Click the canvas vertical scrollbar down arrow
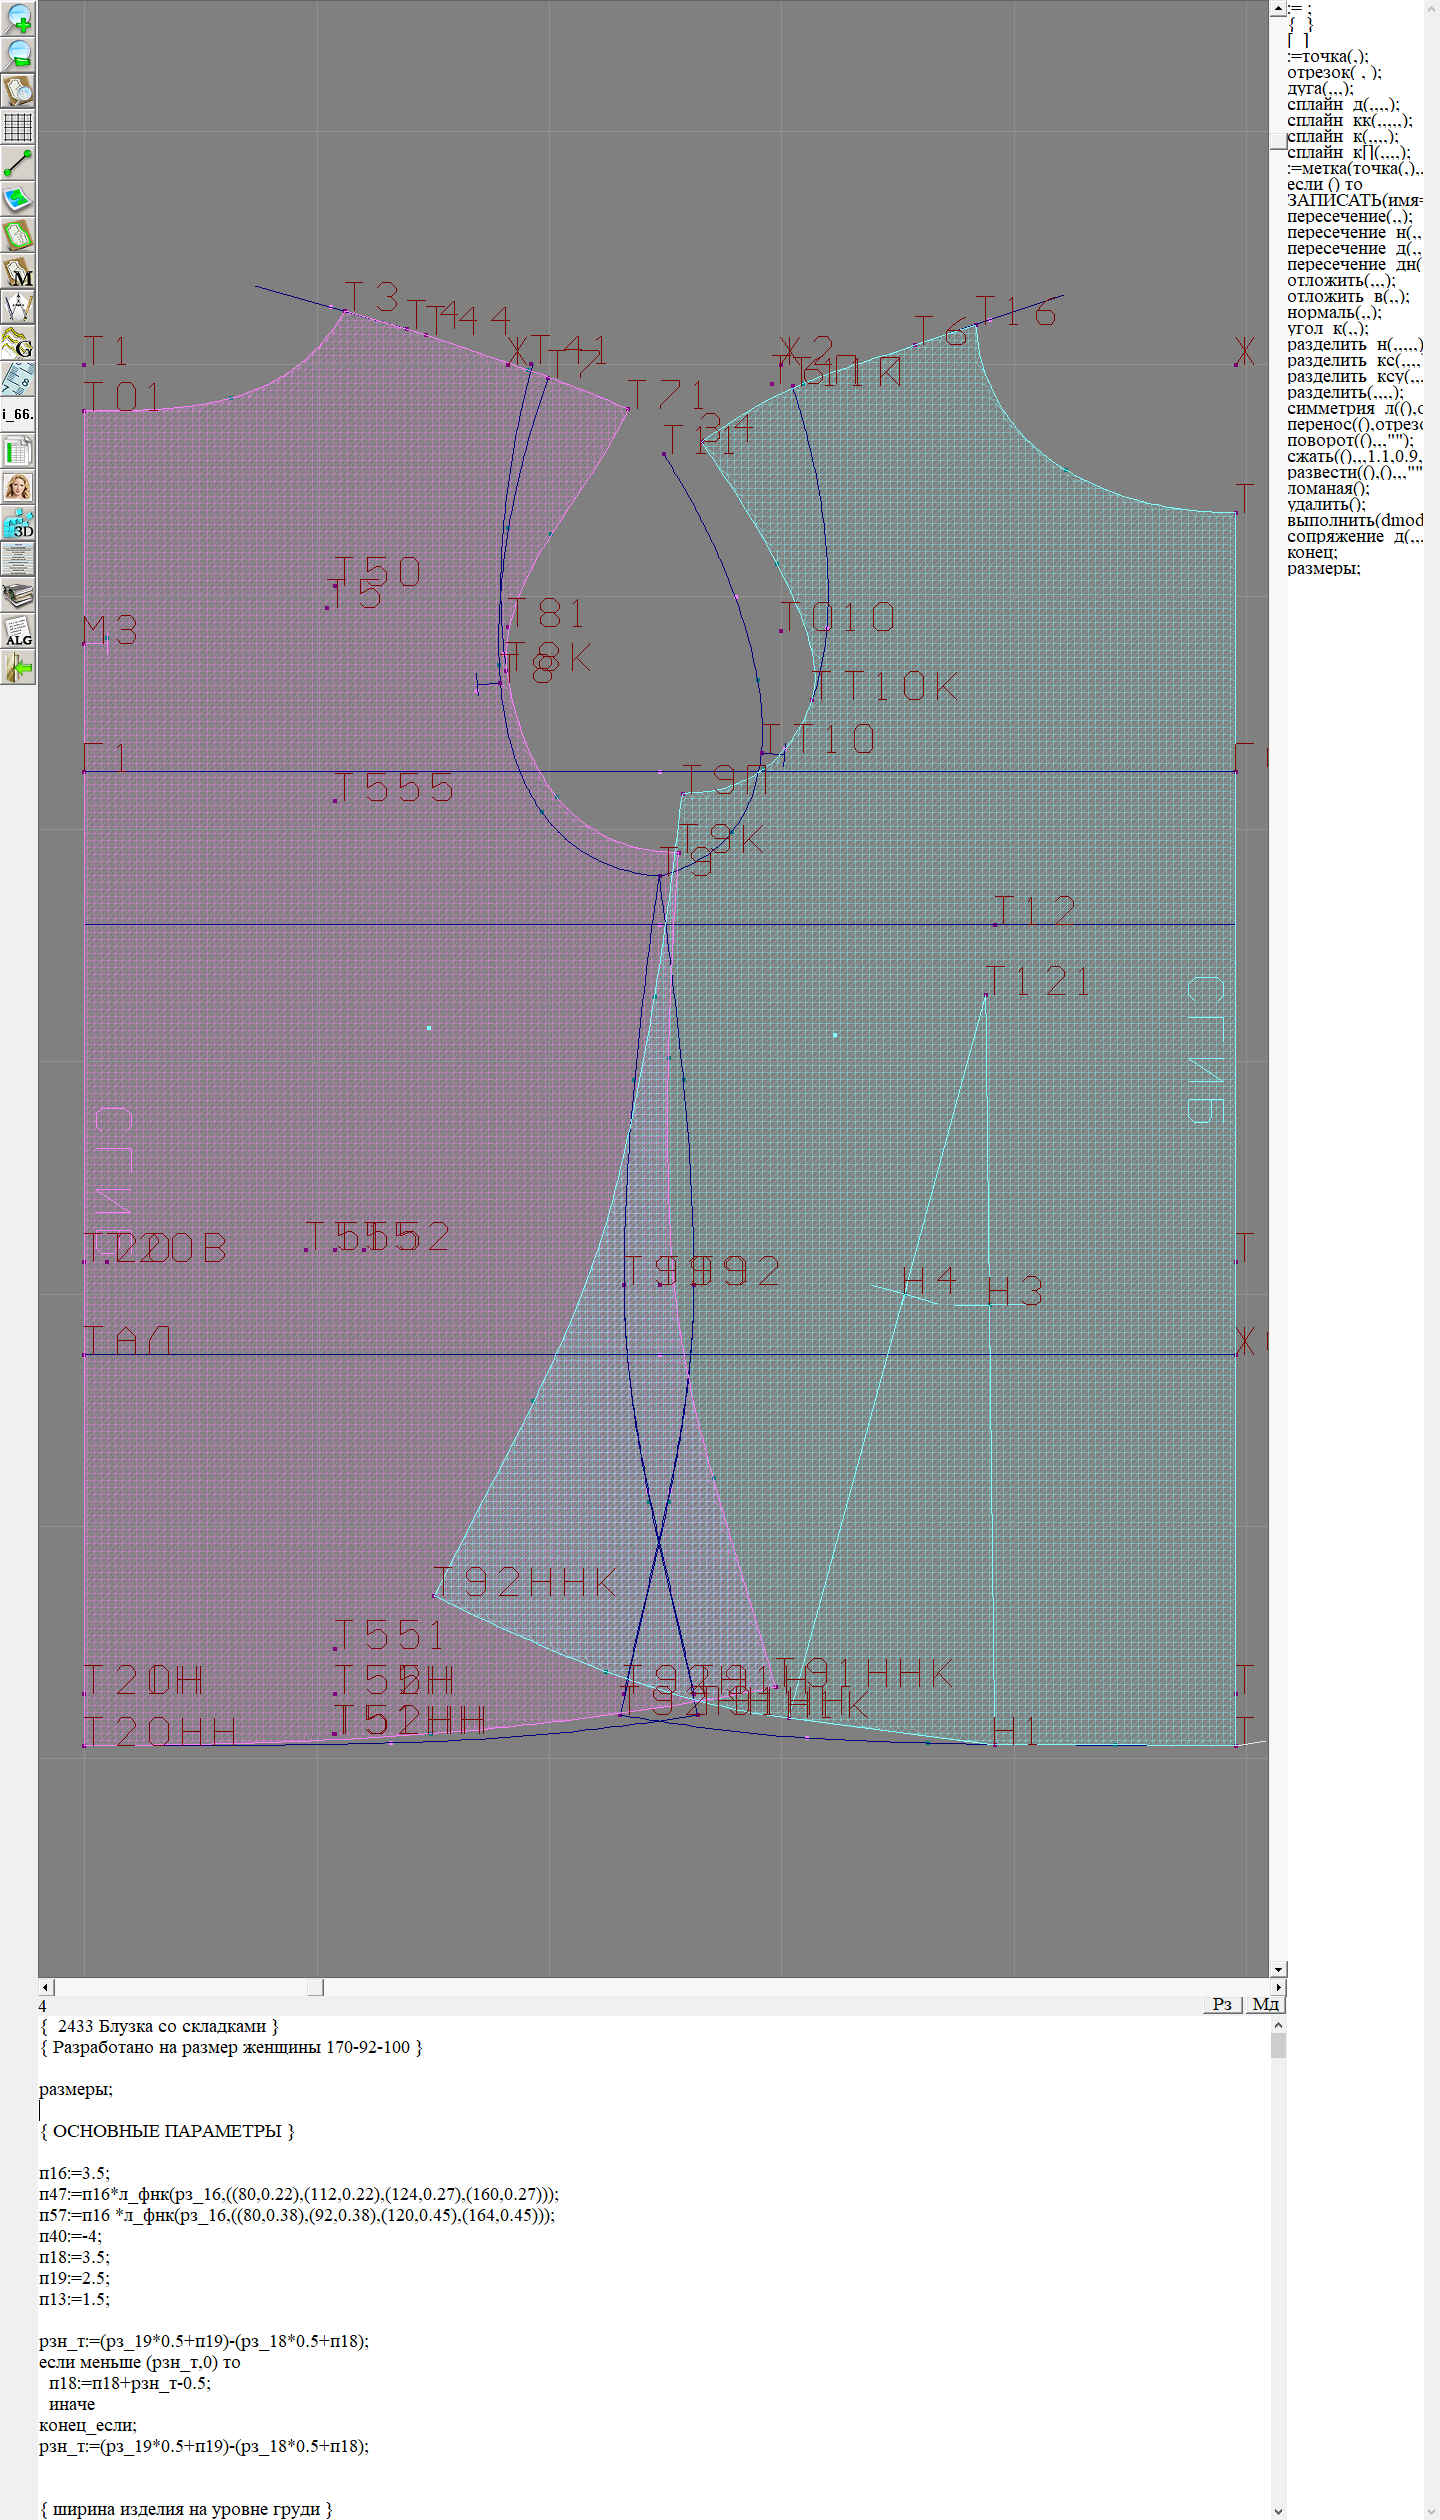This screenshot has width=1440, height=2520. pyautogui.click(x=1277, y=1969)
